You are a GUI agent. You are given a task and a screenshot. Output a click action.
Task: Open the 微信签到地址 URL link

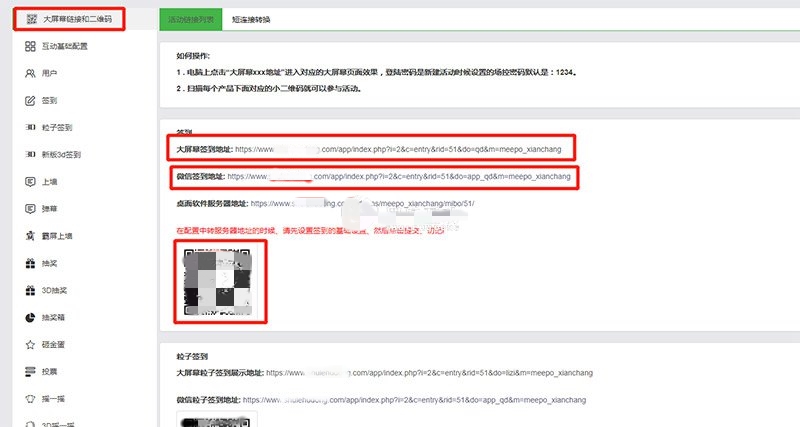tap(399, 177)
